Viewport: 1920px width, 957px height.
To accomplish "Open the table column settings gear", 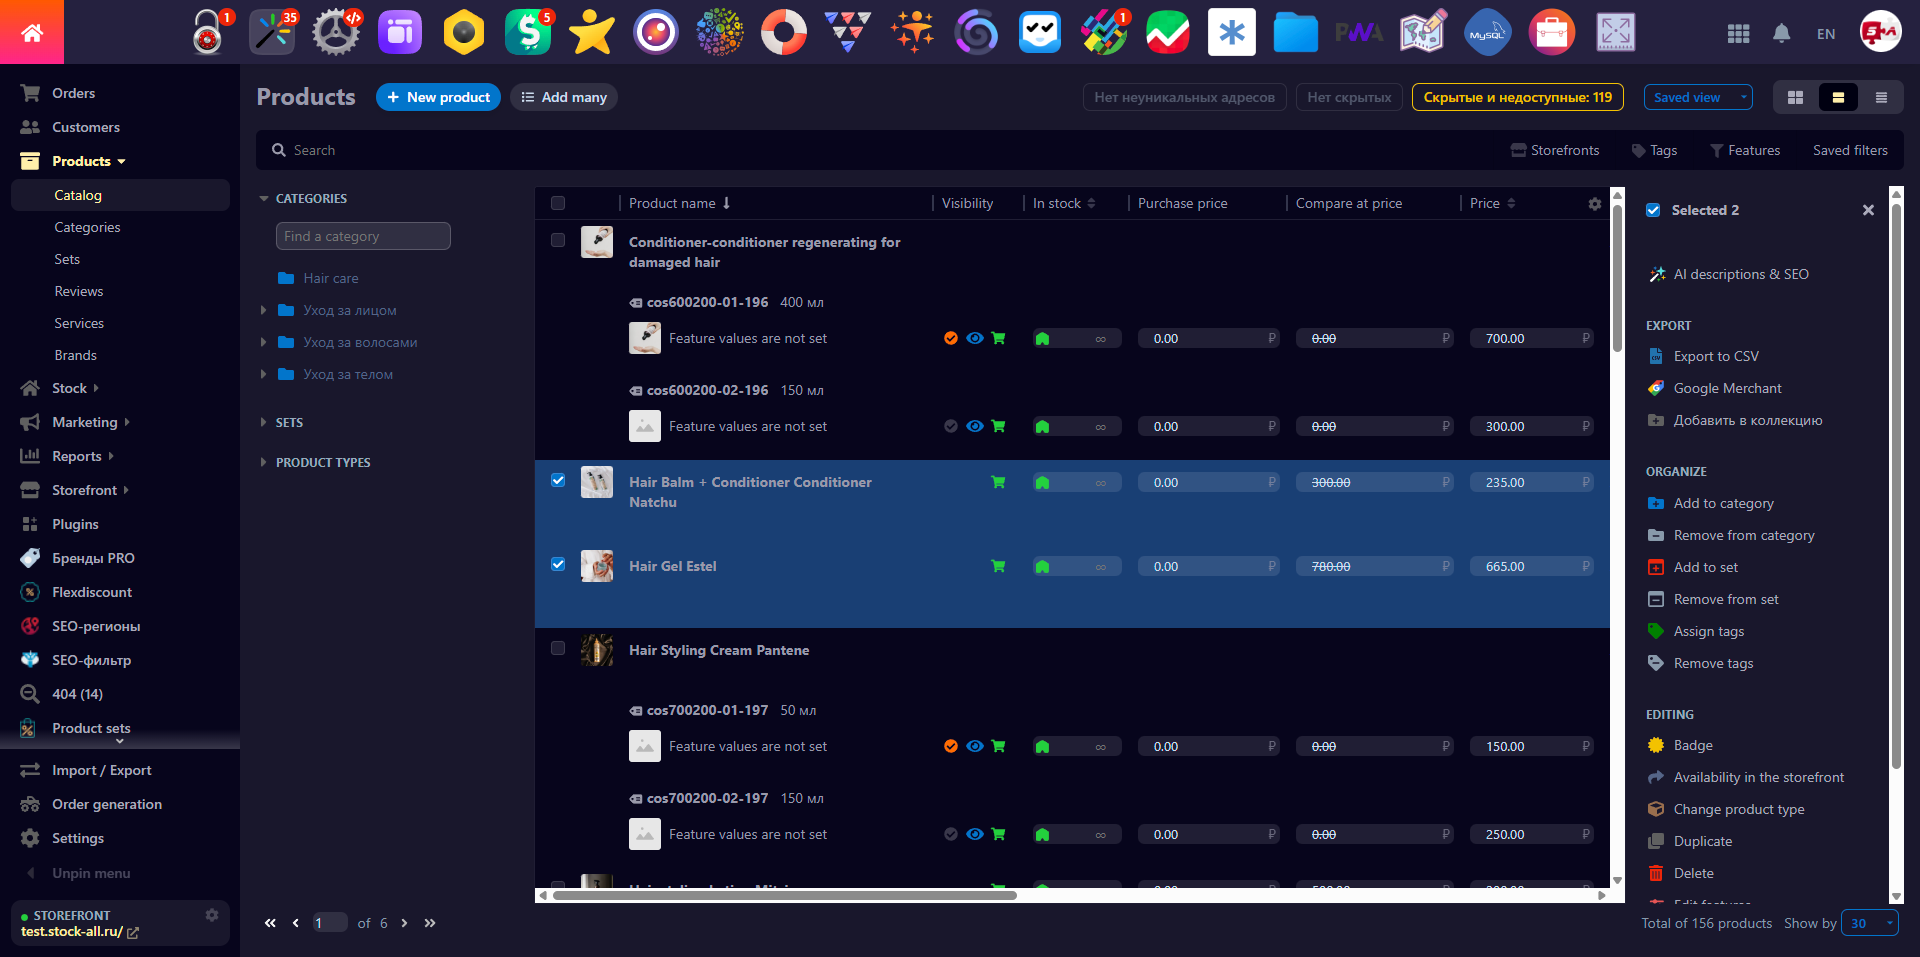I will 1594,203.
